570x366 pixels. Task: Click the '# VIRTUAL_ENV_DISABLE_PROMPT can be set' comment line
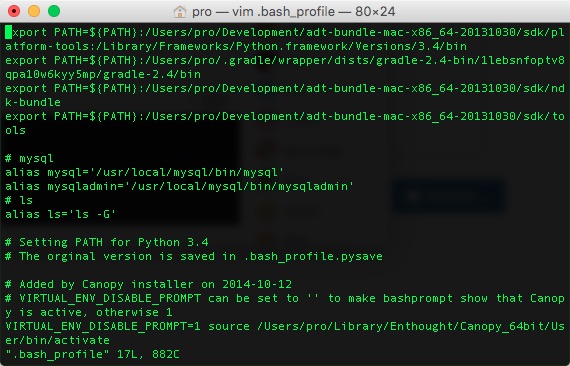285,298
